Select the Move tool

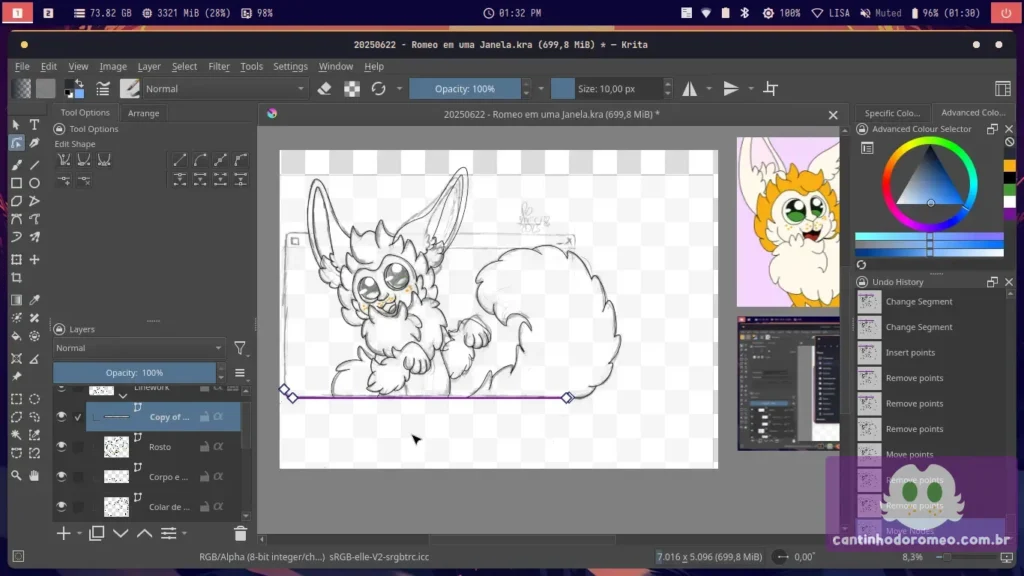click(x=35, y=260)
